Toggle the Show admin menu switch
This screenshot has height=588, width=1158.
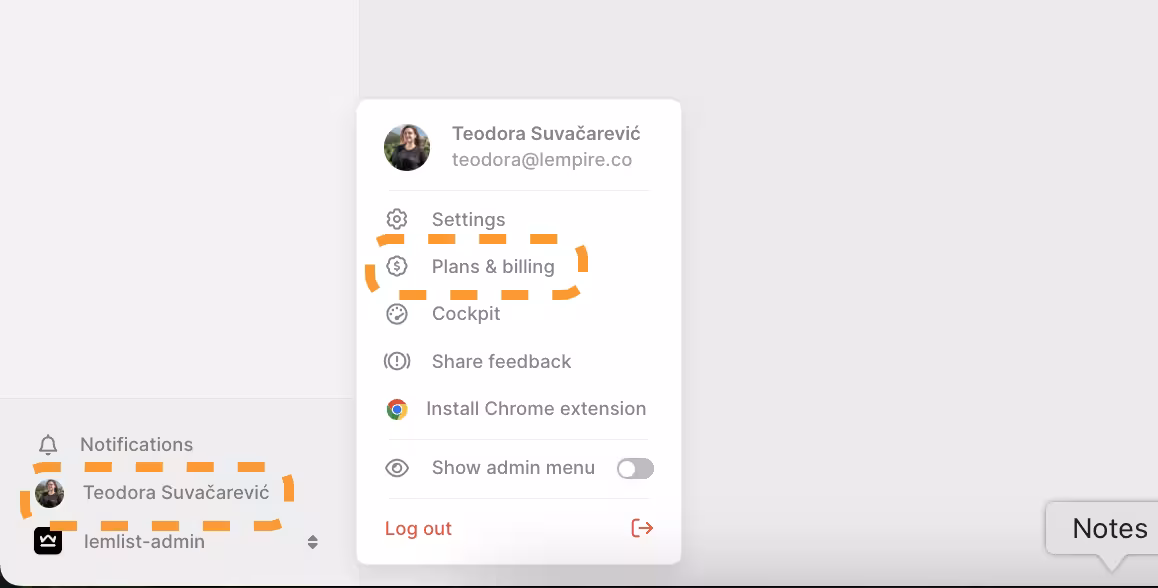click(635, 468)
